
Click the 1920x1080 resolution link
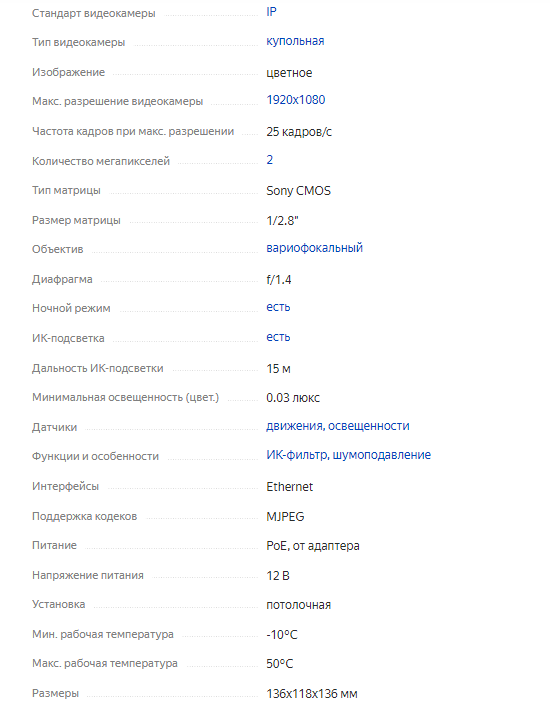pyautogui.click(x=296, y=100)
